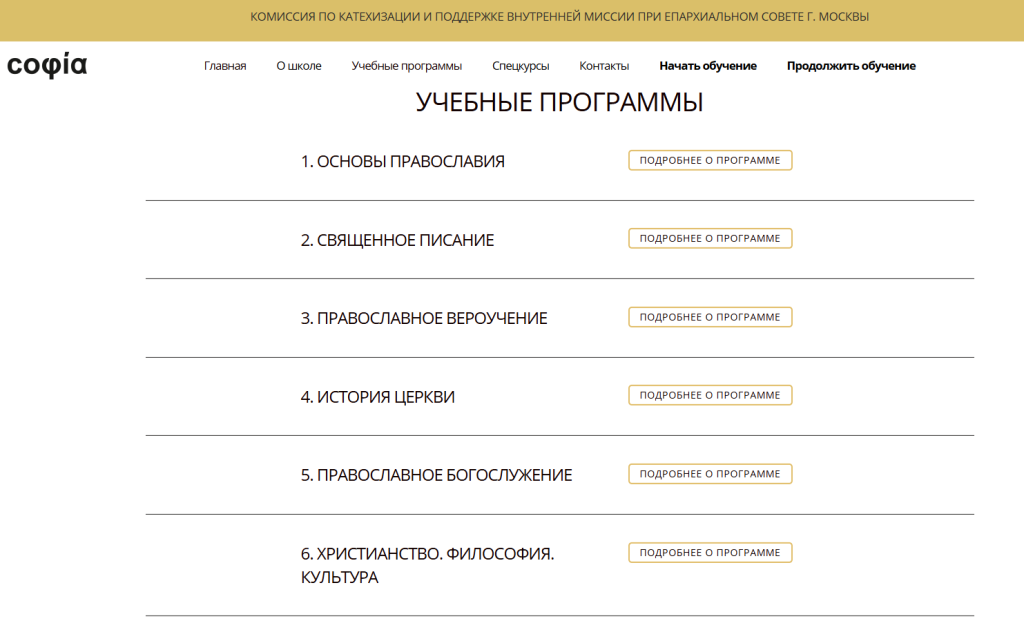View details of История церкви program
This screenshot has width=1024, height=639.
(710, 395)
